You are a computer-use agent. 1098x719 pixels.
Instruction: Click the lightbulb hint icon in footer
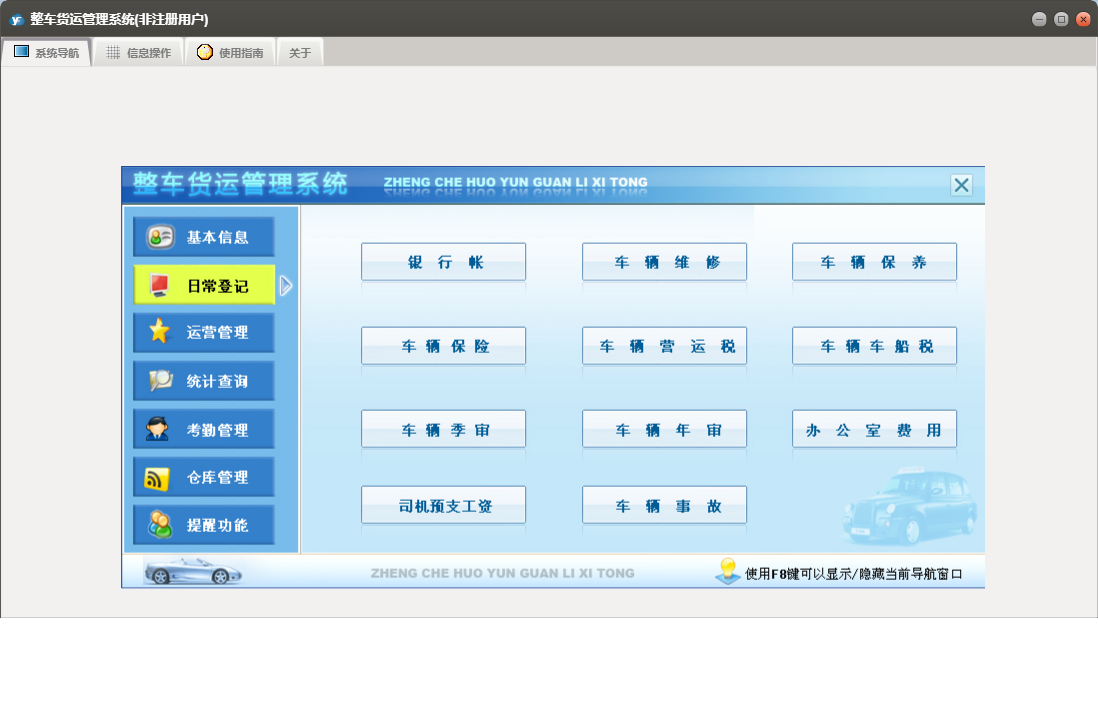coord(728,571)
